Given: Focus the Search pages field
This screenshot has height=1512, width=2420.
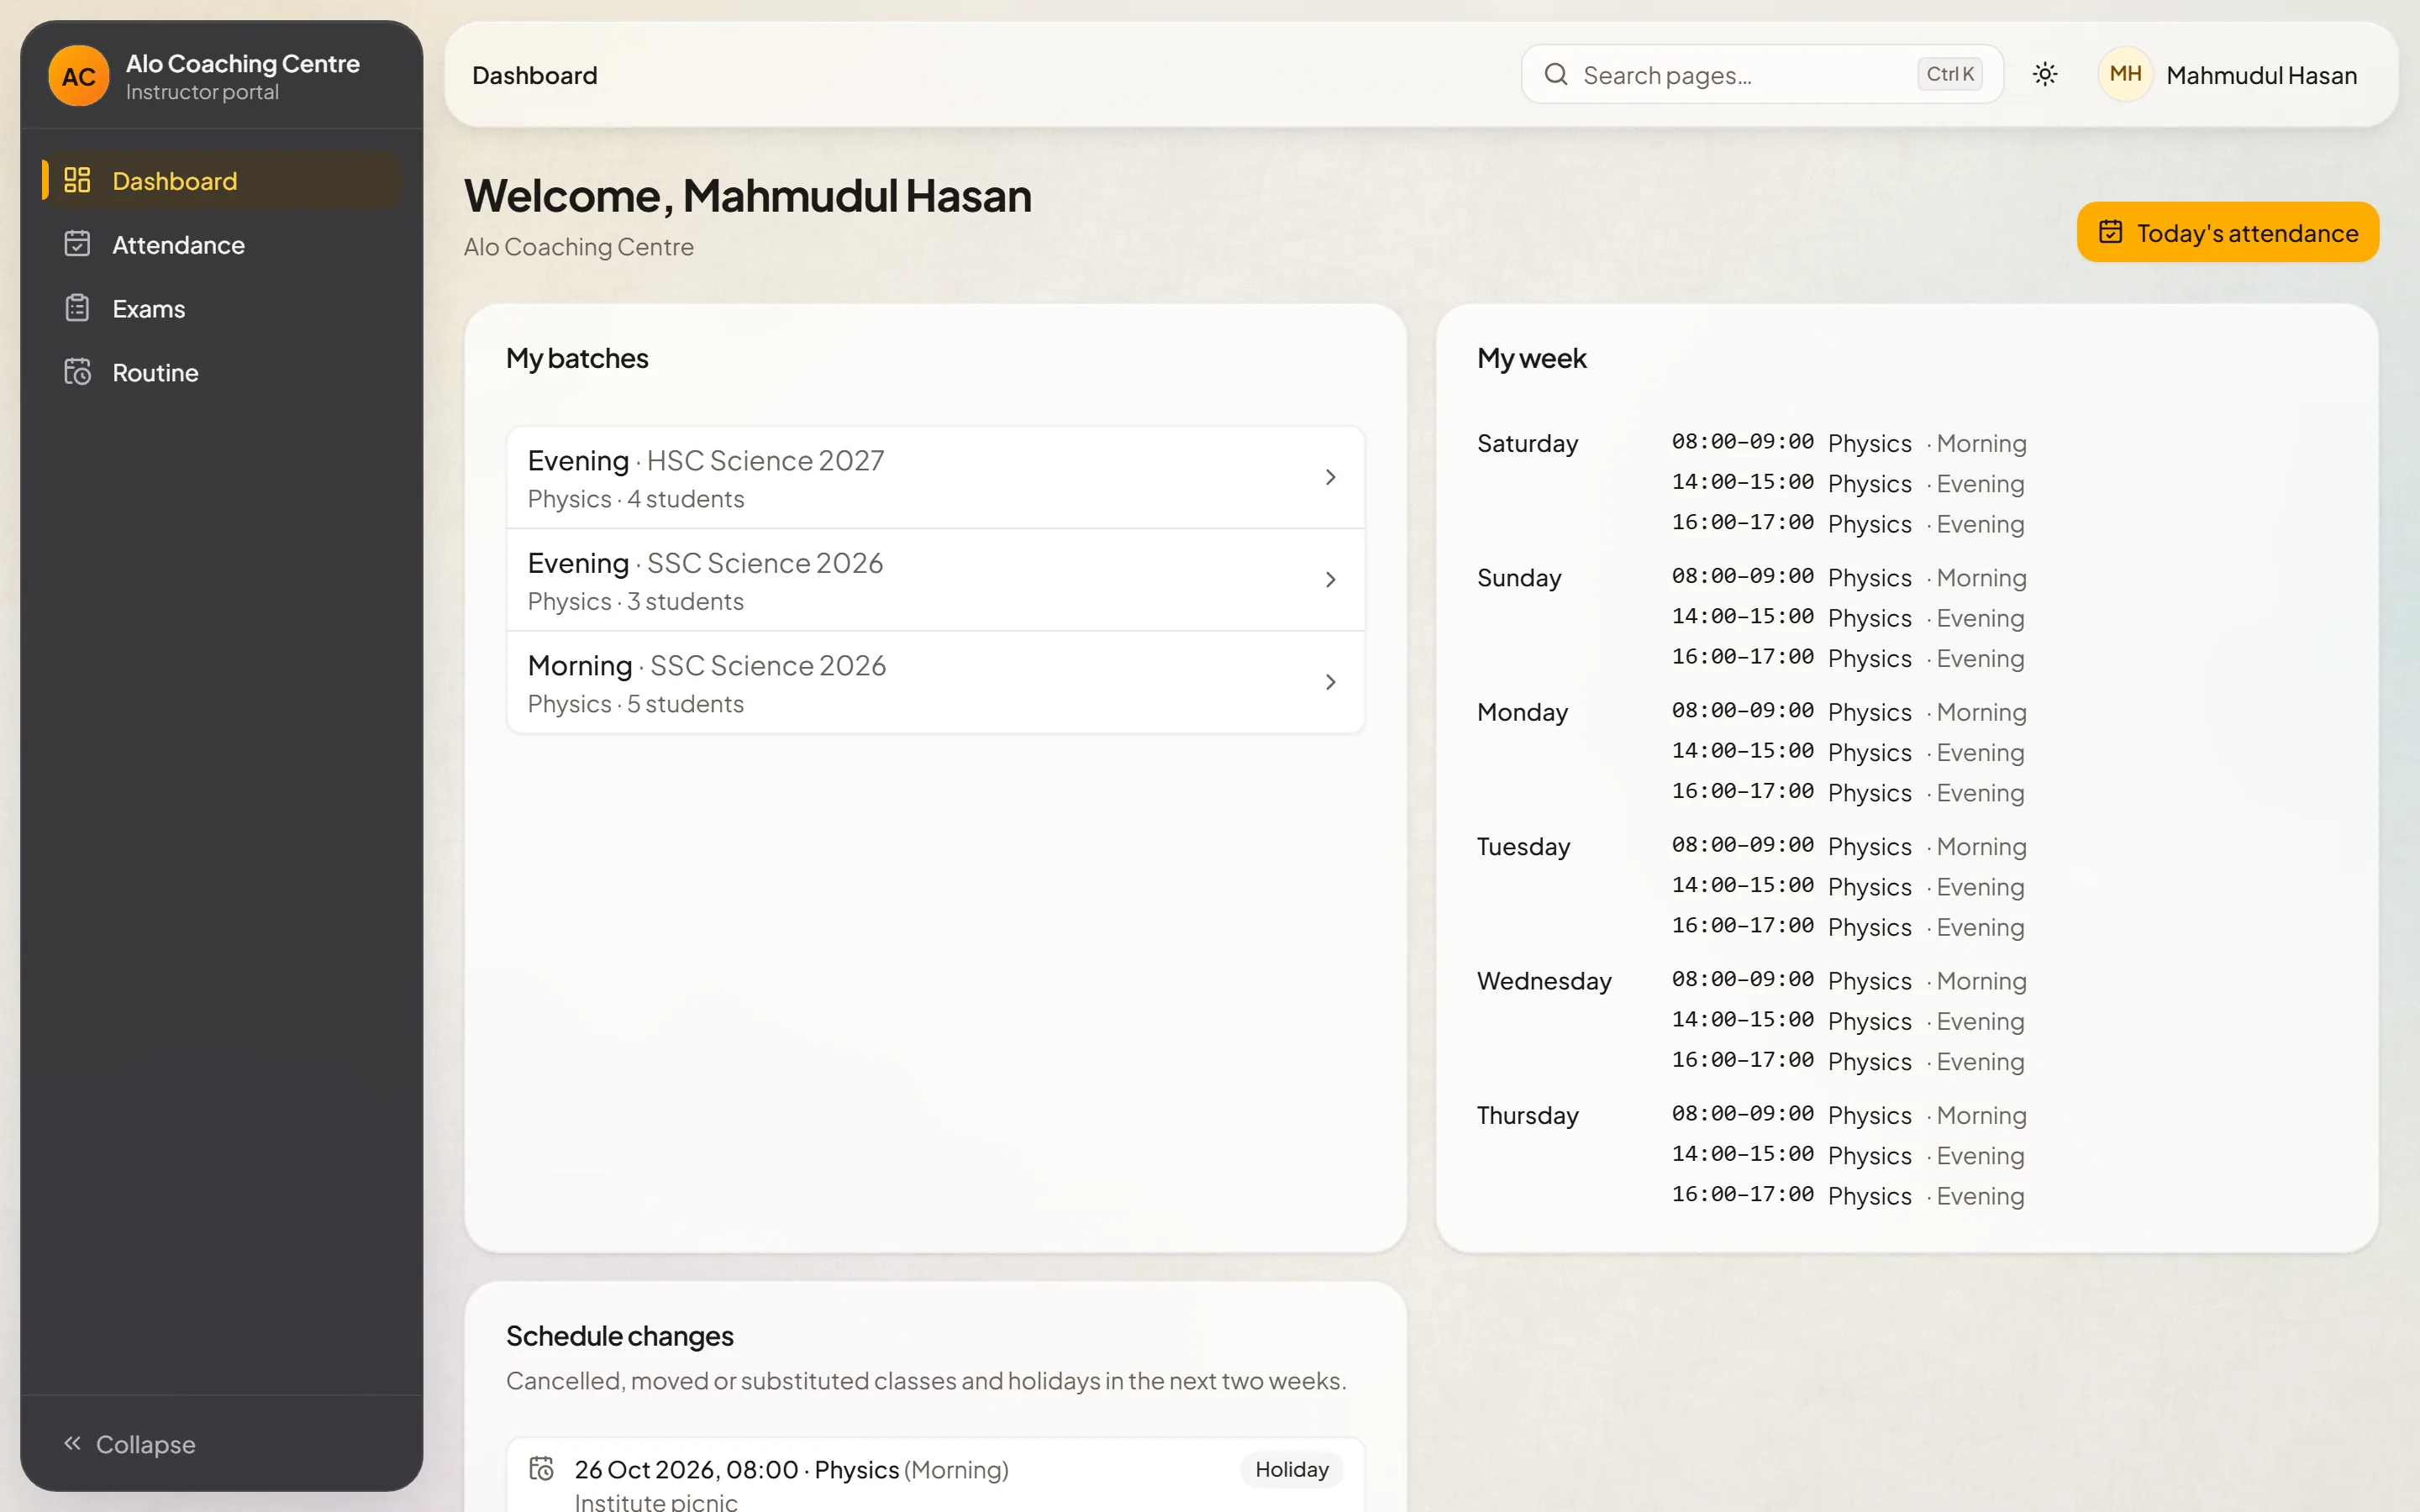Looking at the screenshot, I should (x=1762, y=75).
